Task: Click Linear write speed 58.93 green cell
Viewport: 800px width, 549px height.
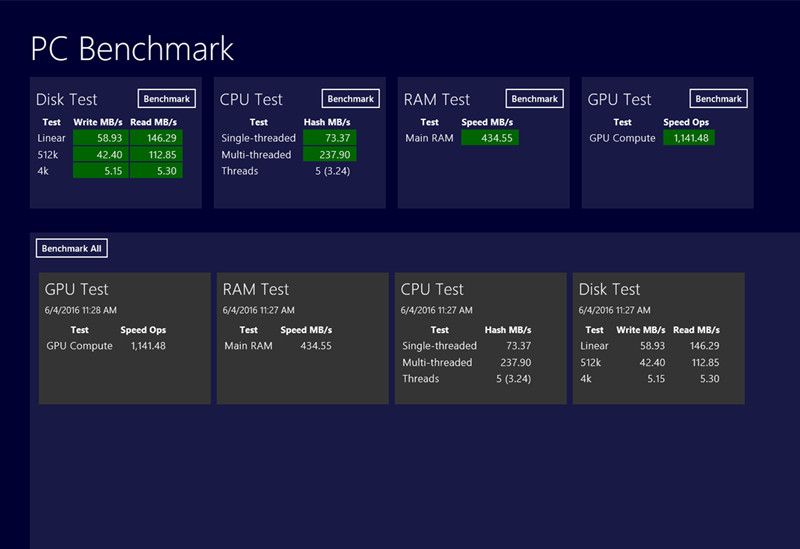Action: [x=97, y=138]
